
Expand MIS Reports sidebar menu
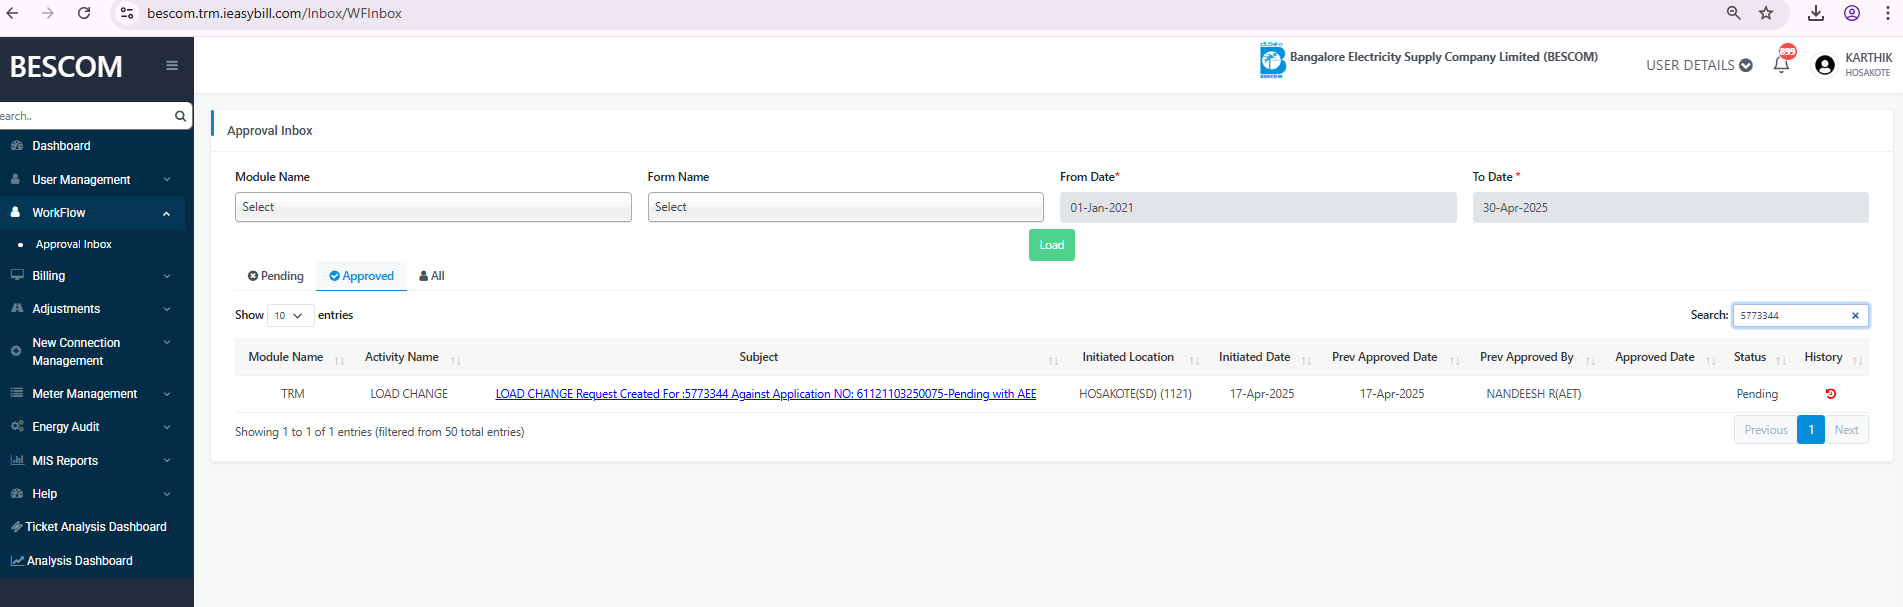pos(92,461)
